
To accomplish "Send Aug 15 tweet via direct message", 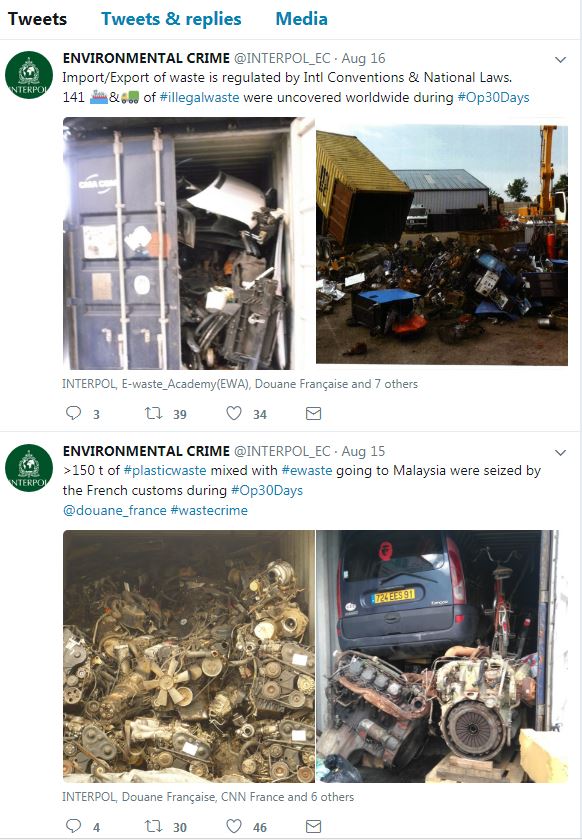I will [x=314, y=826].
